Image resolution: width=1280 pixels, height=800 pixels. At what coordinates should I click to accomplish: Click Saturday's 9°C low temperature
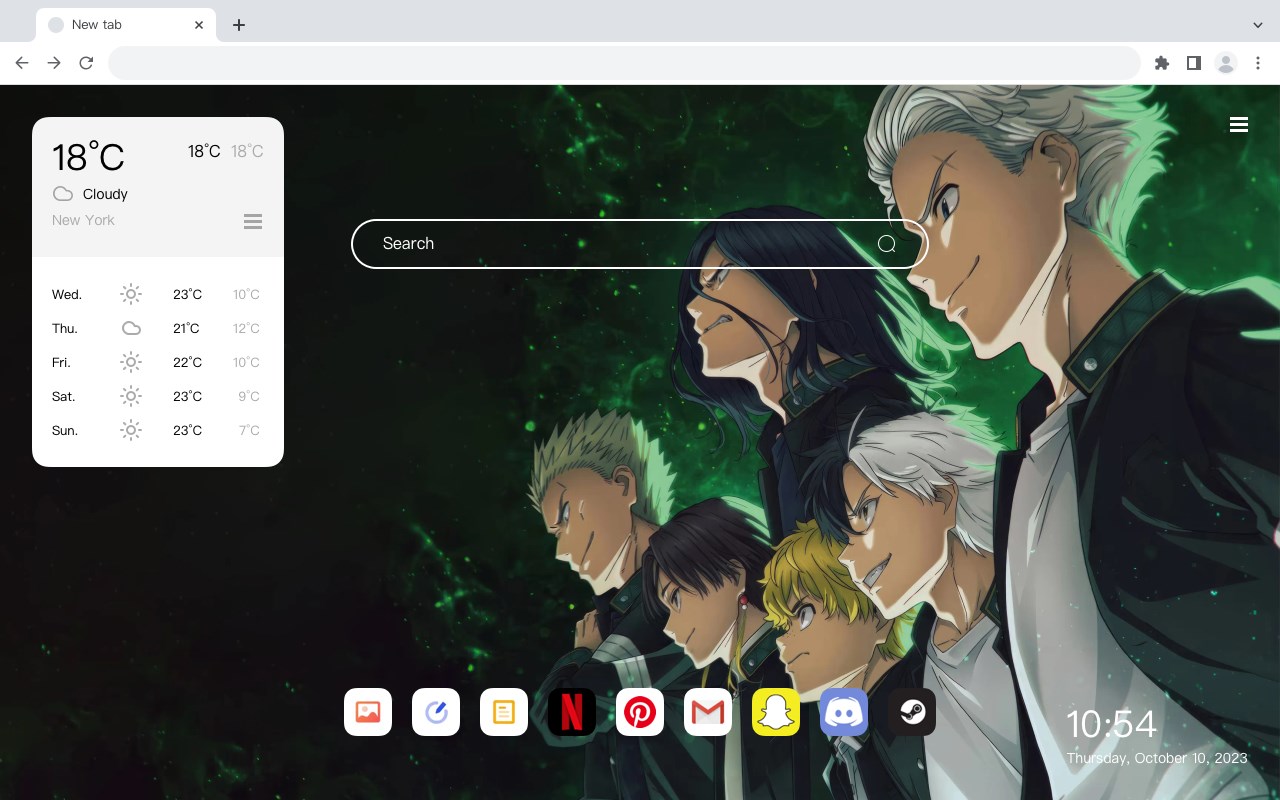click(249, 396)
